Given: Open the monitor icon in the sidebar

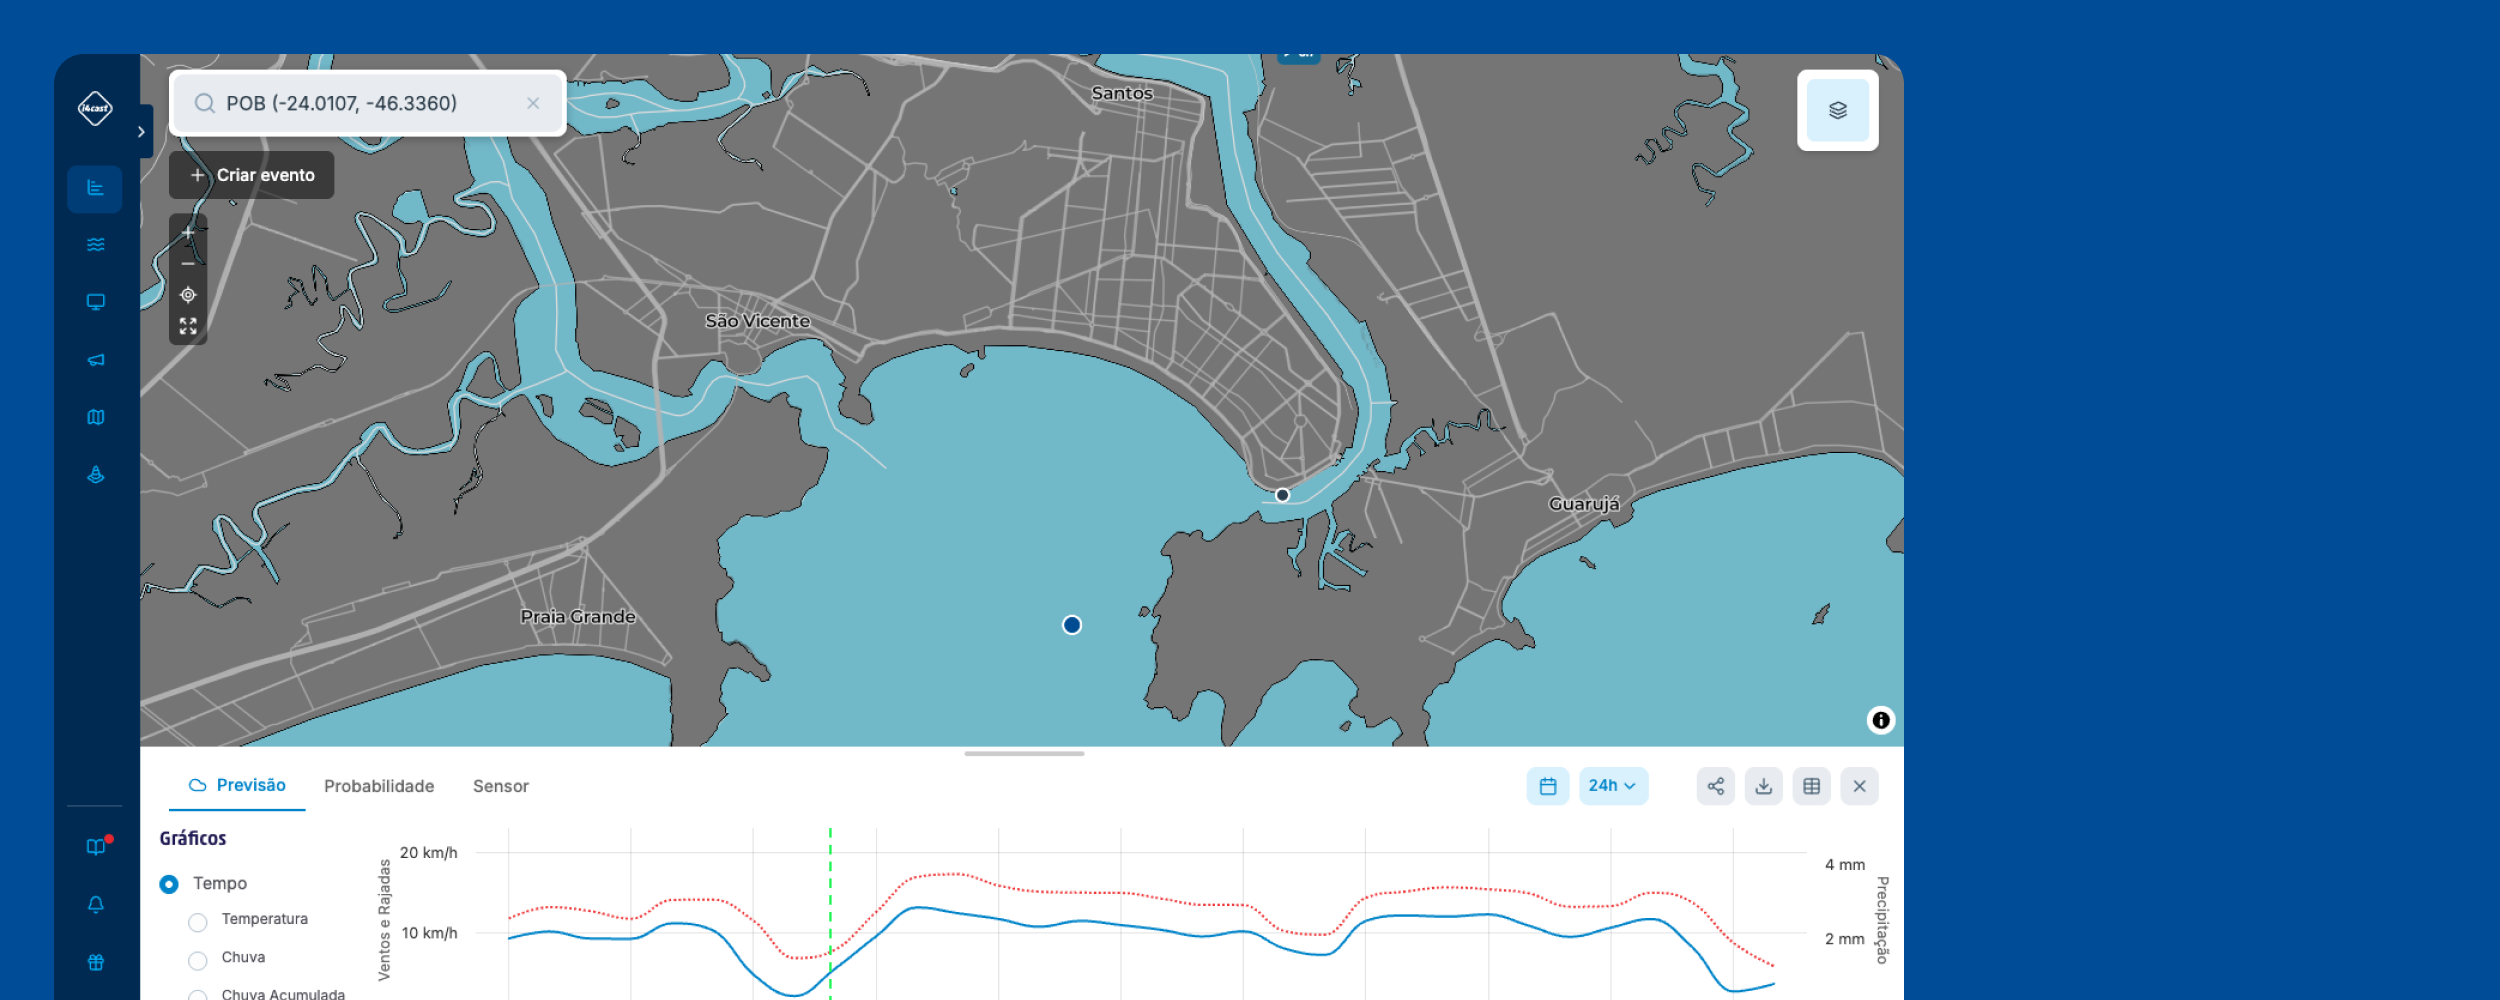Looking at the screenshot, I should pos(95,302).
